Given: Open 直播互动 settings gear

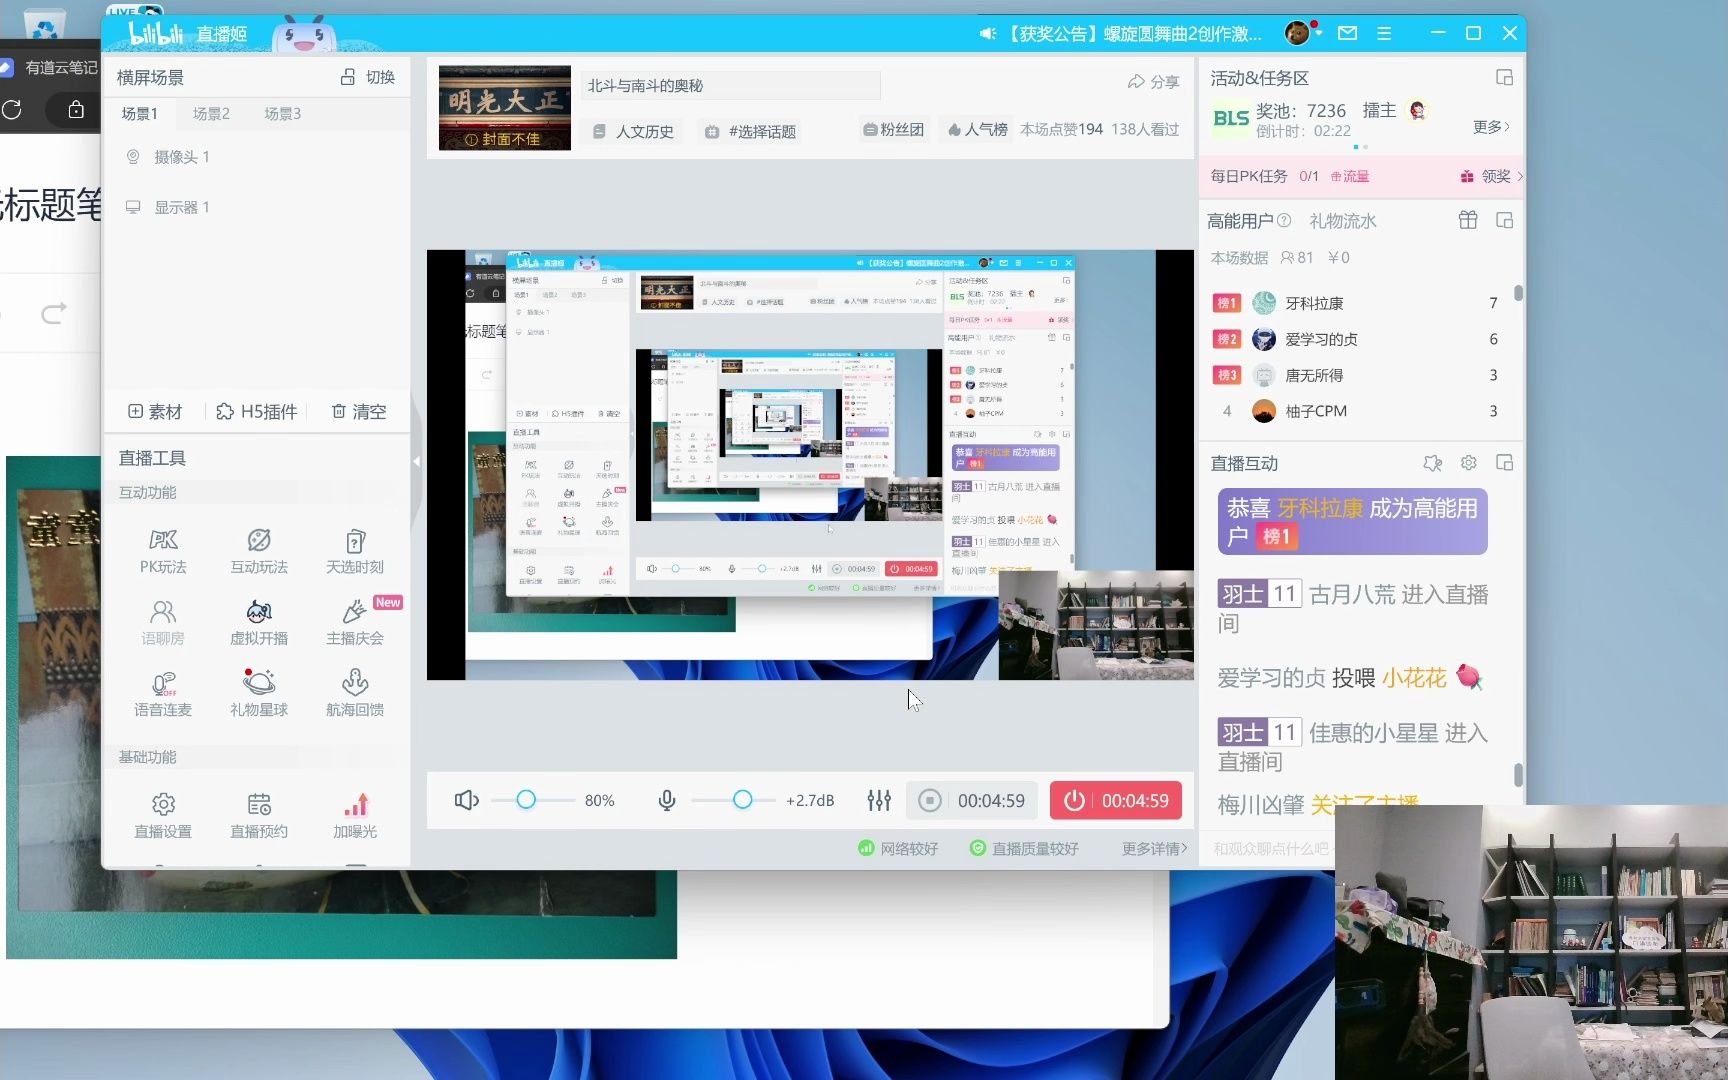Looking at the screenshot, I should pyautogui.click(x=1468, y=463).
